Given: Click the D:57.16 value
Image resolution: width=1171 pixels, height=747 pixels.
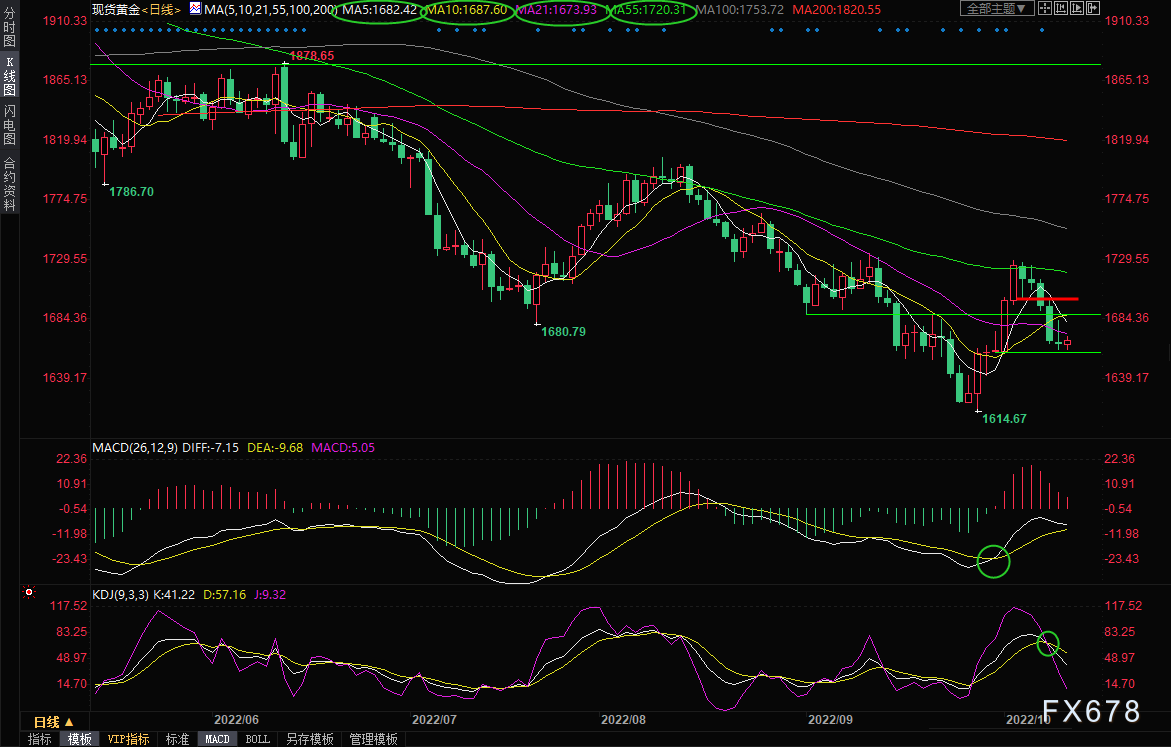Looking at the screenshot, I should pyautogui.click(x=225, y=595).
